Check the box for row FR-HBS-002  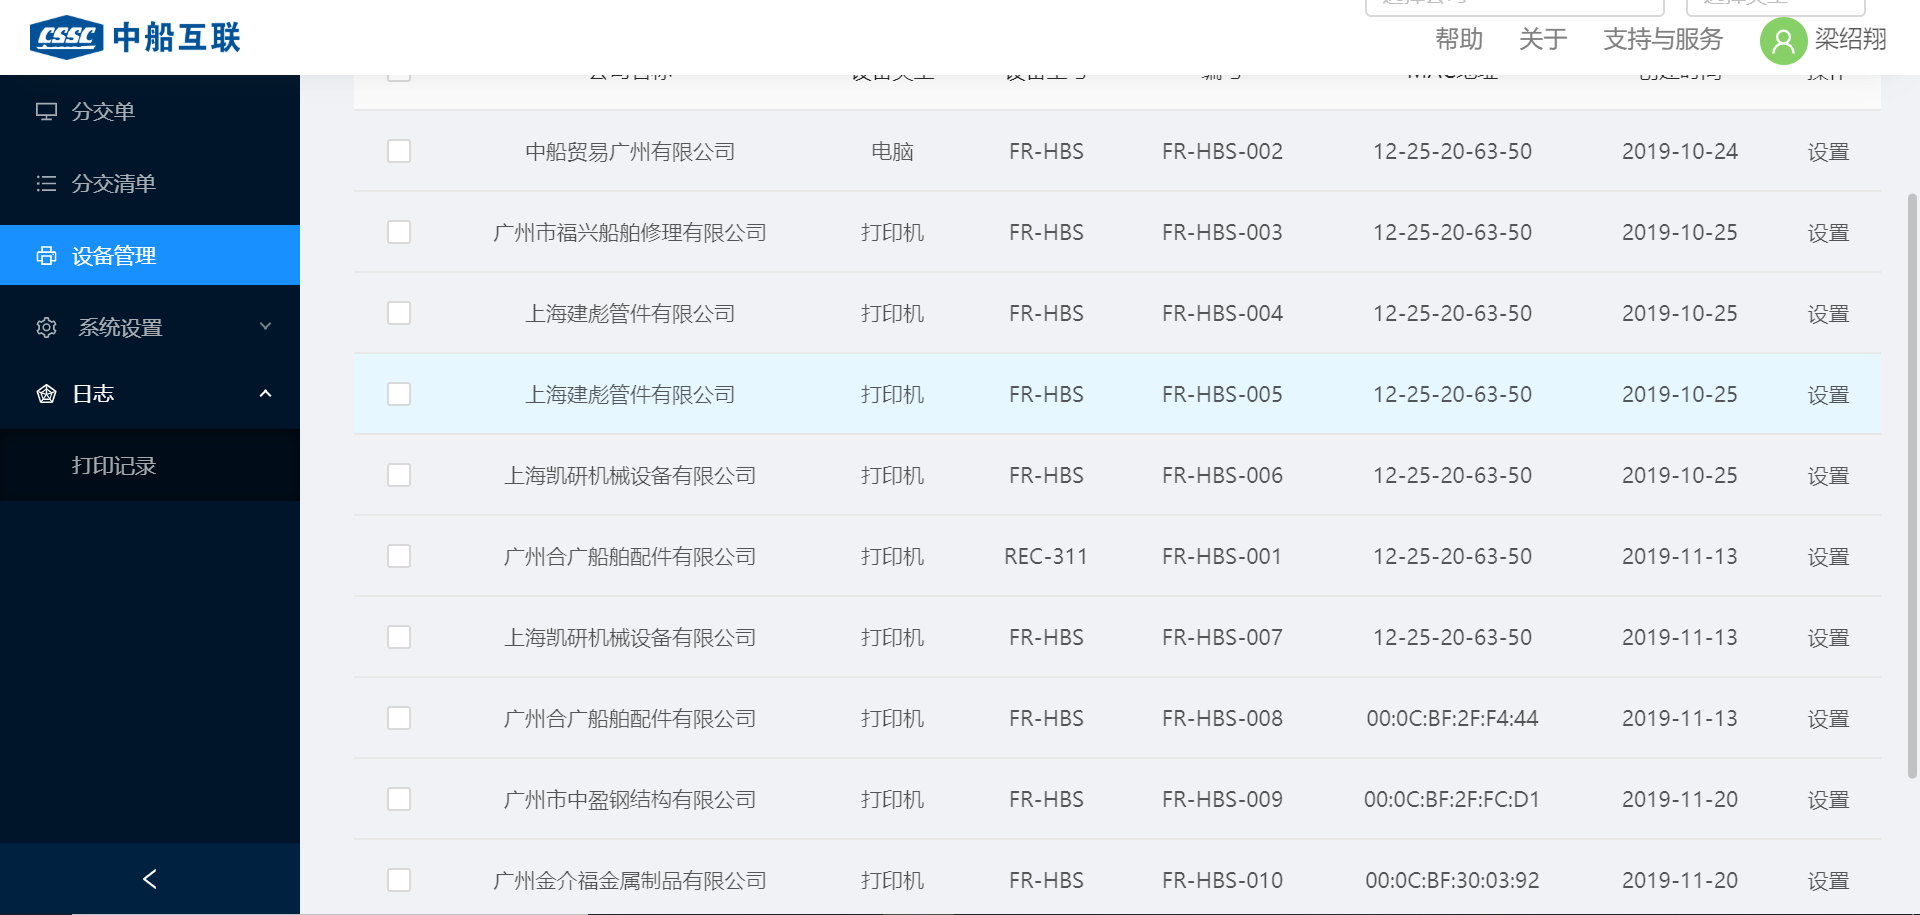pyautogui.click(x=399, y=151)
